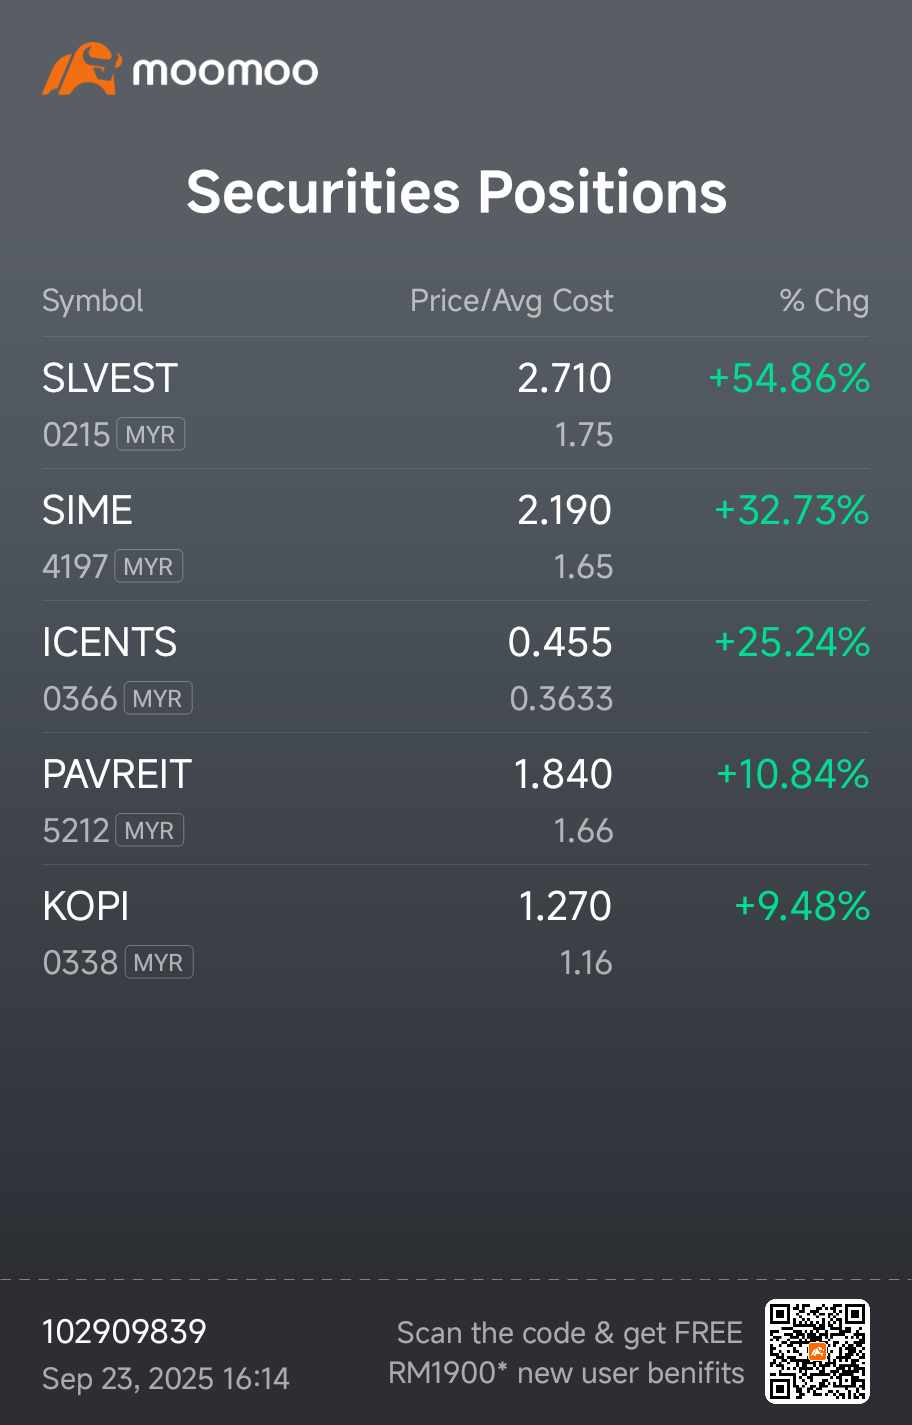Toggle sorting by Symbol column
Screen dimensions: 912x1425
92,300
